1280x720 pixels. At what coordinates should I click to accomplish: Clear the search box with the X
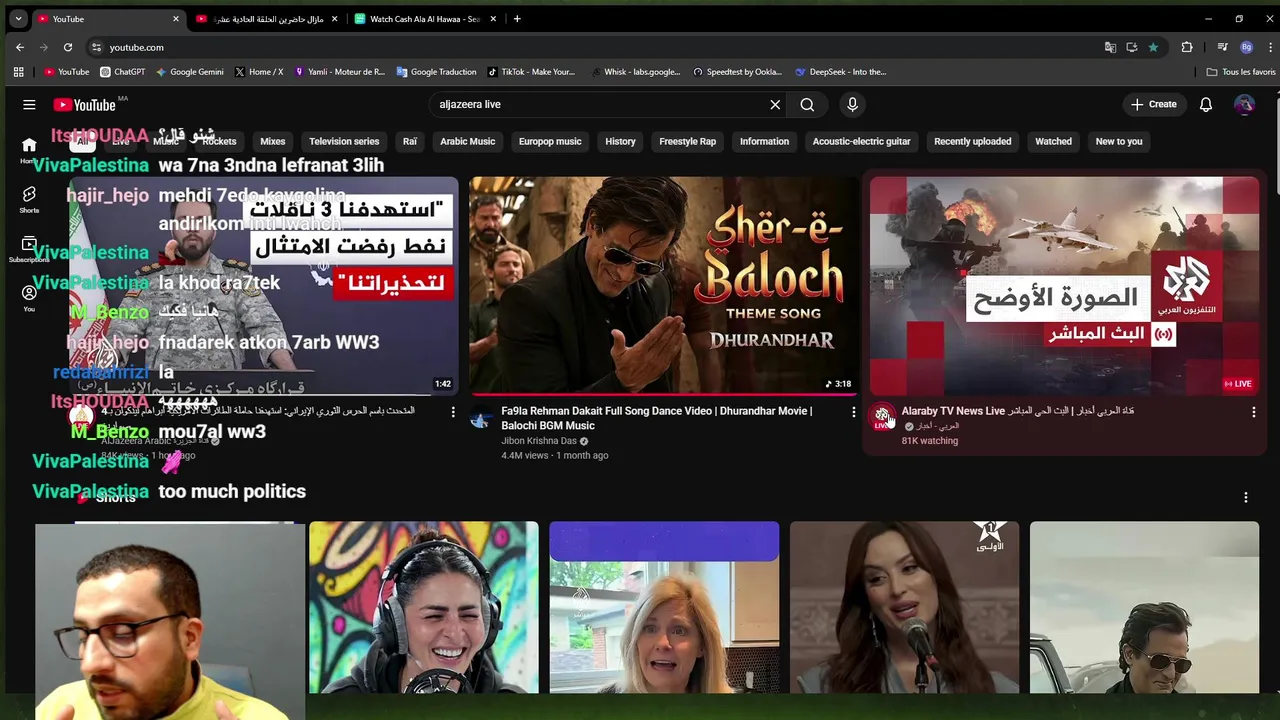[x=775, y=104]
